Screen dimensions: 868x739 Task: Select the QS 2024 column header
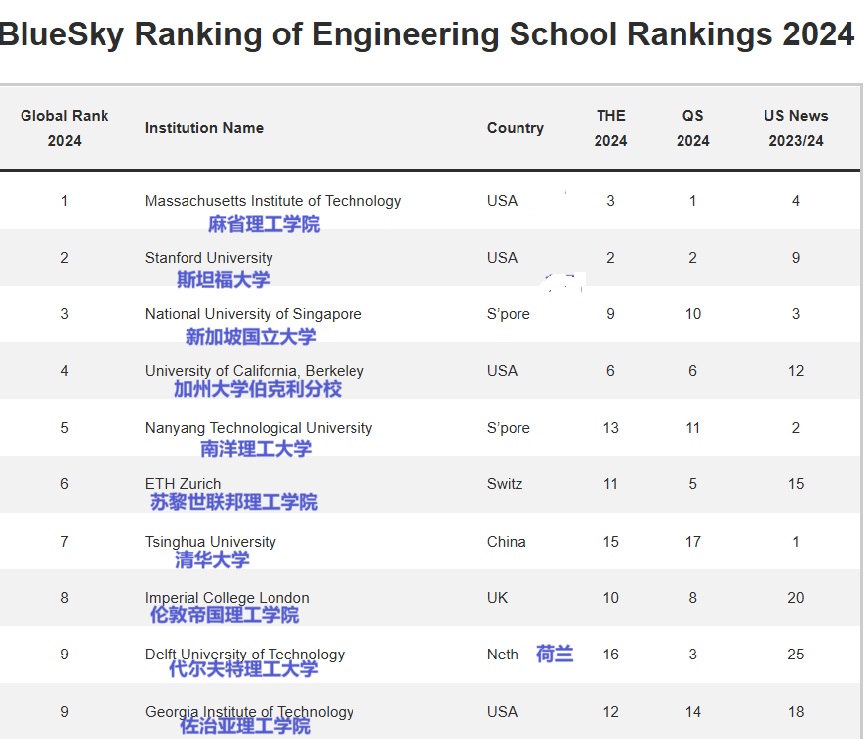pos(692,128)
